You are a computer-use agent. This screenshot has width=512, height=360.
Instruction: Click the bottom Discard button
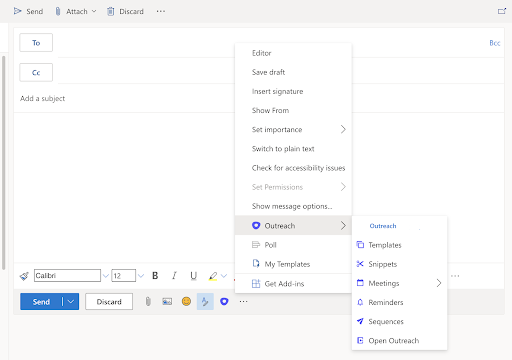click(x=109, y=302)
